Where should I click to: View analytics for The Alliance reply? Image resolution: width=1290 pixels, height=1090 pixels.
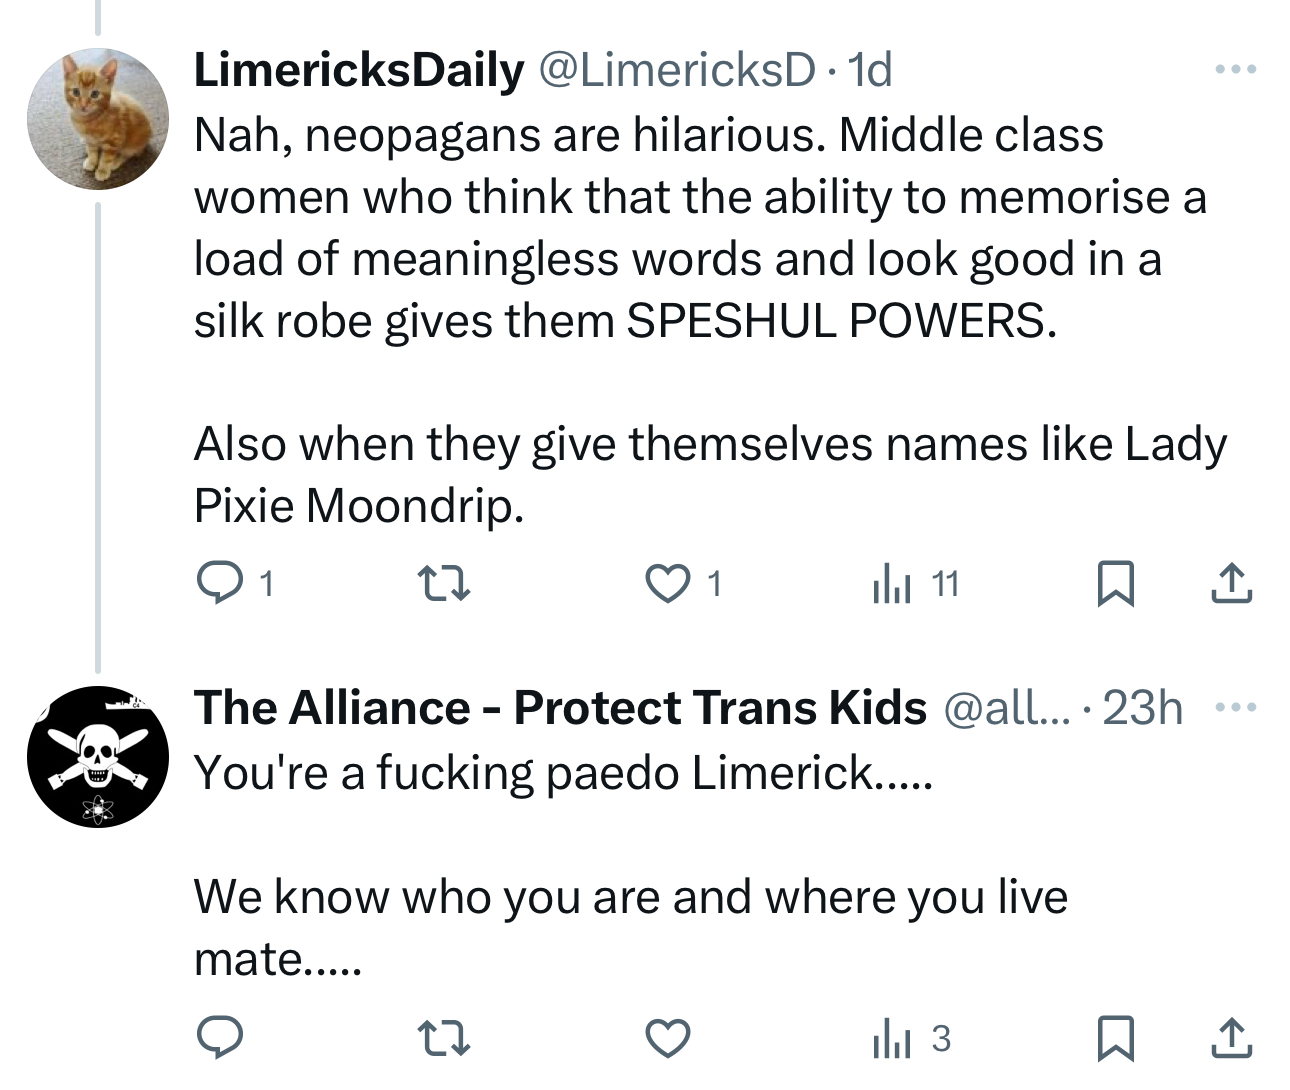pyautogui.click(x=893, y=1039)
